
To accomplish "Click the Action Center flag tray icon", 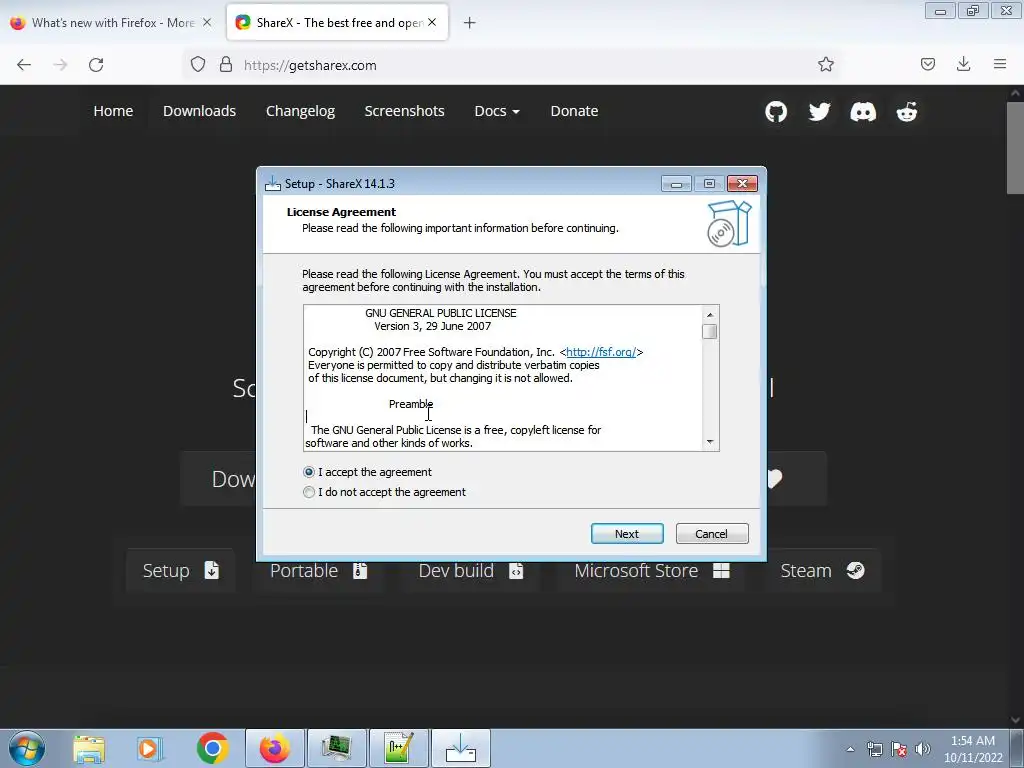I will 899,749.
